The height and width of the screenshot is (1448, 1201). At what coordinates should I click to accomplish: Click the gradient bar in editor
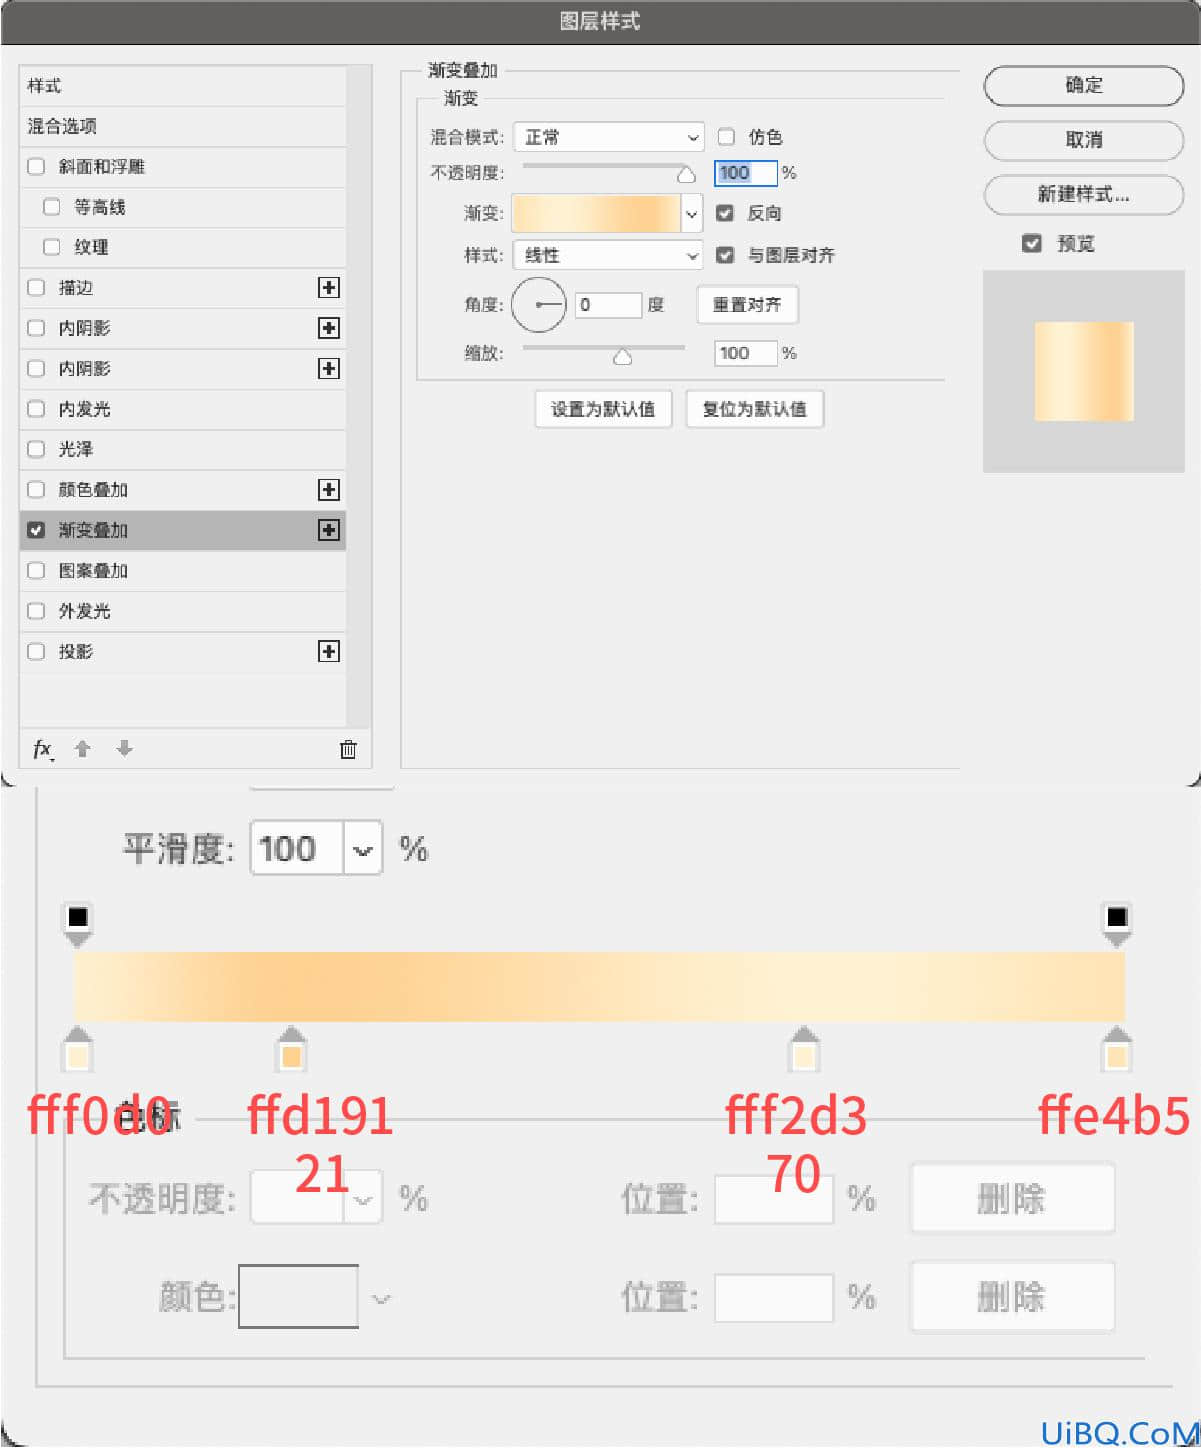(599, 987)
